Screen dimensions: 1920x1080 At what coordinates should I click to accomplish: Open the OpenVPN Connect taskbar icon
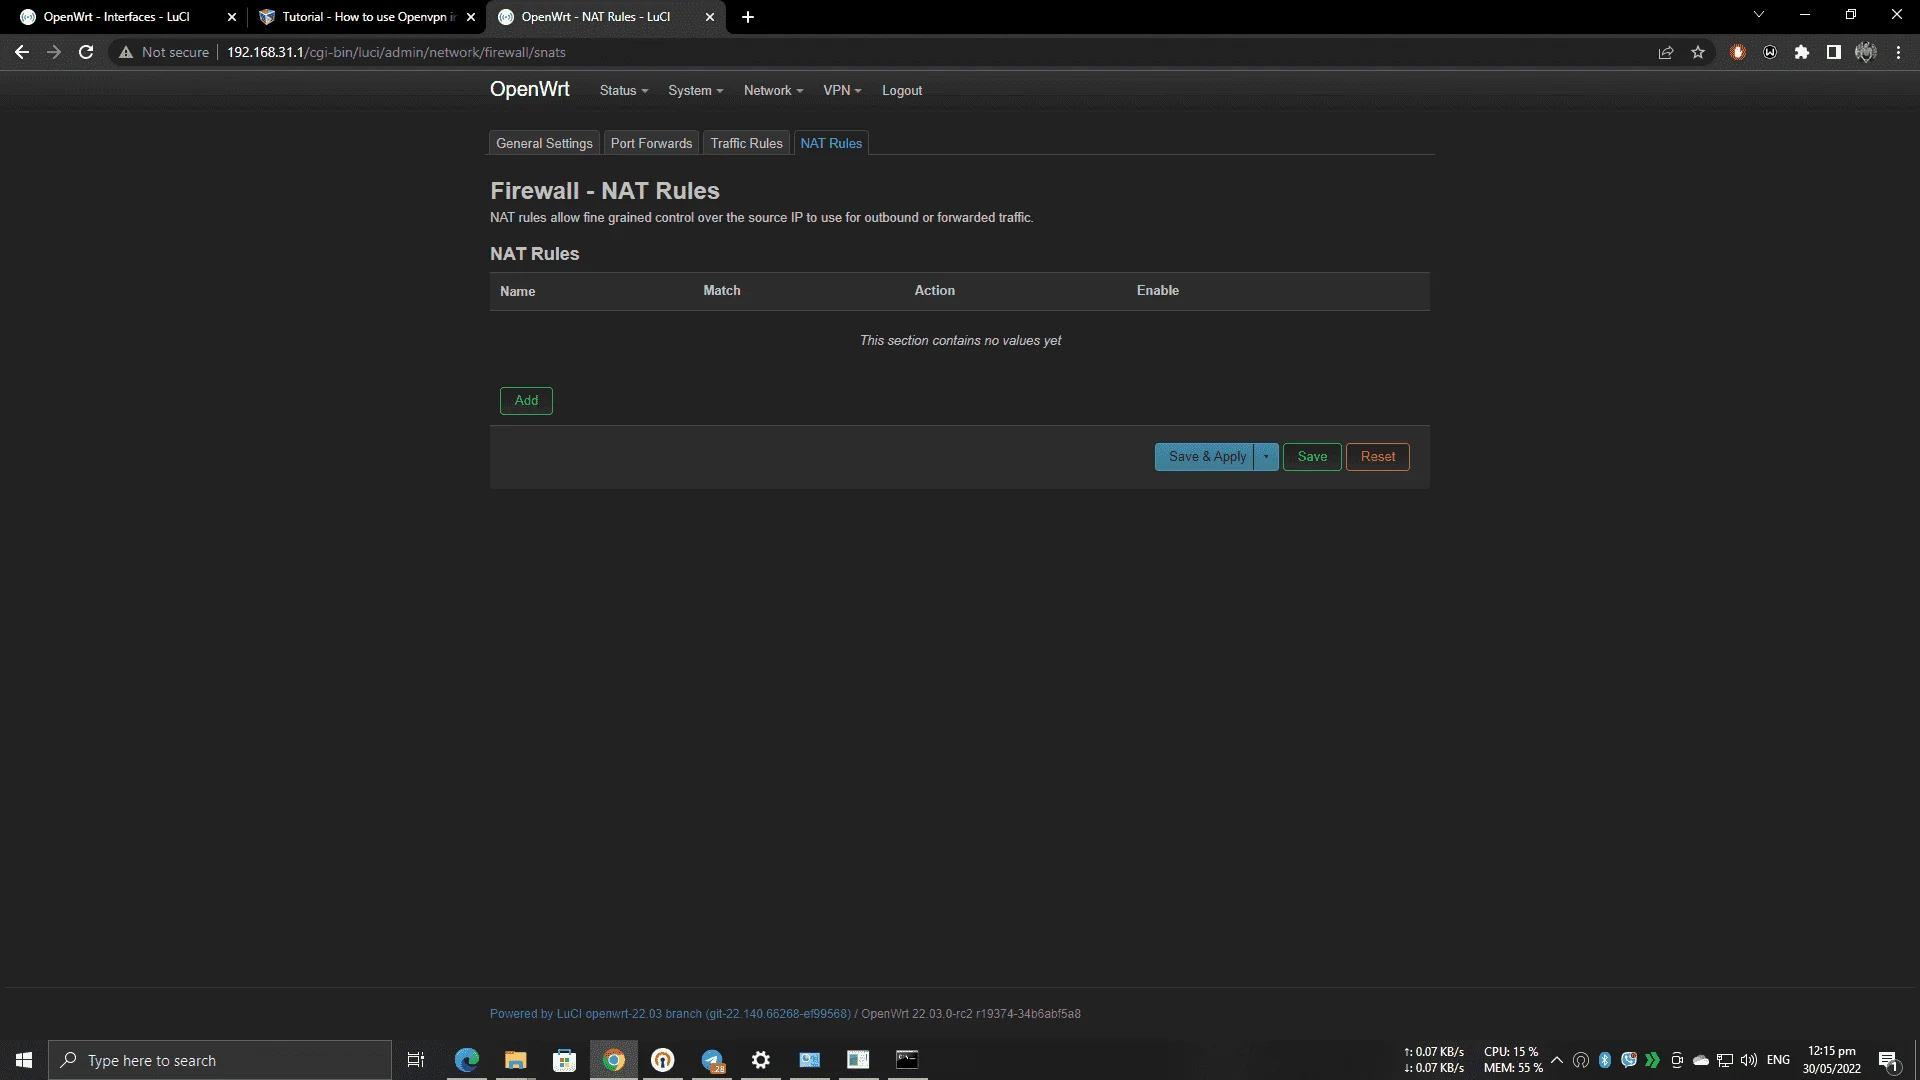(663, 1060)
